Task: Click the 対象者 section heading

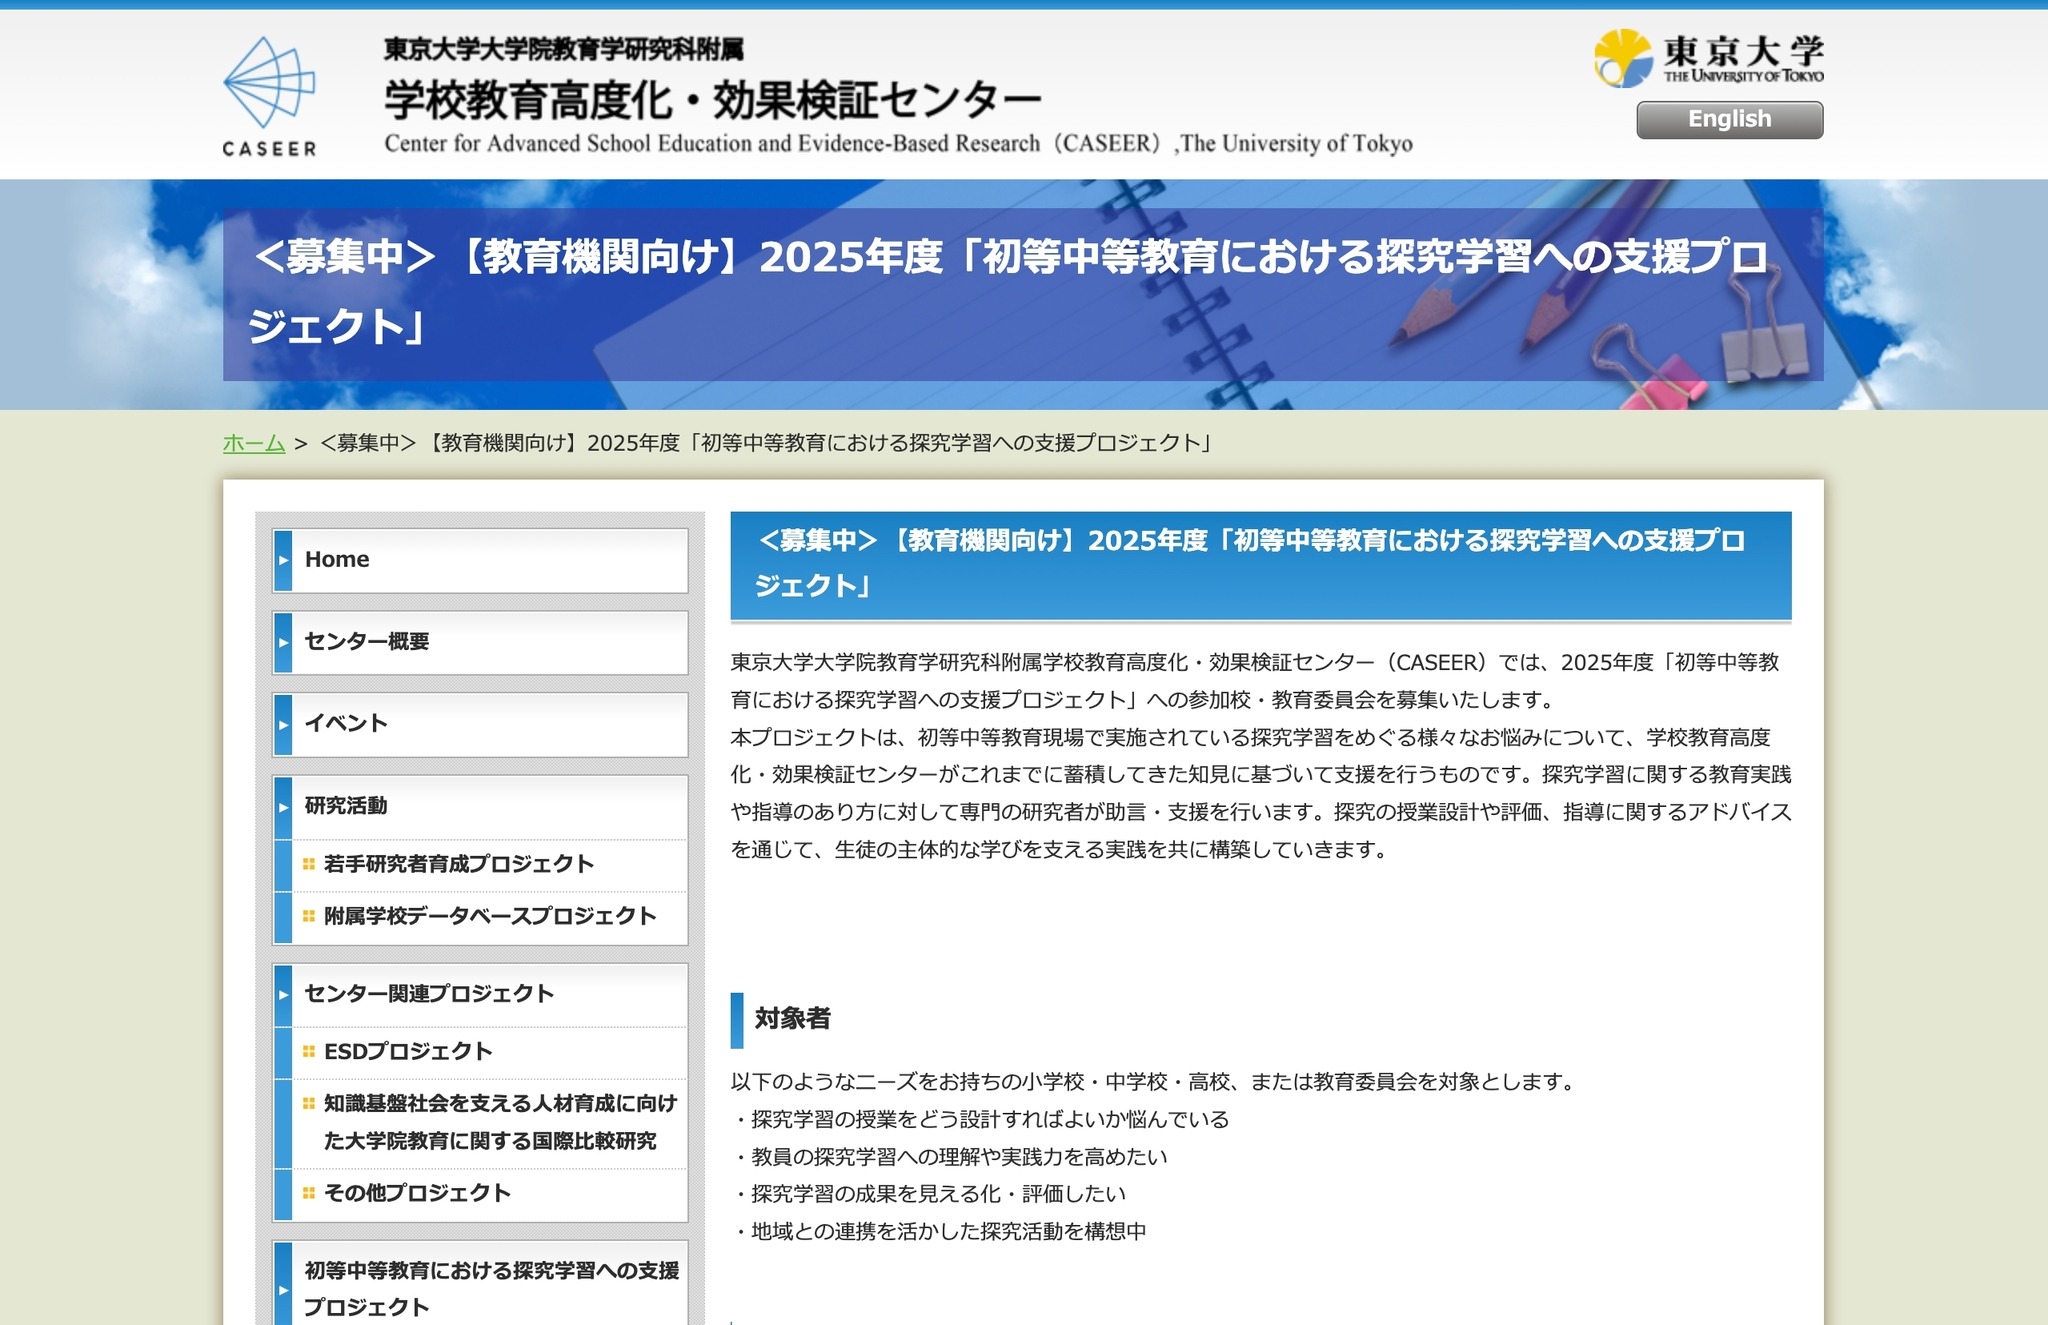Action: coord(792,1019)
